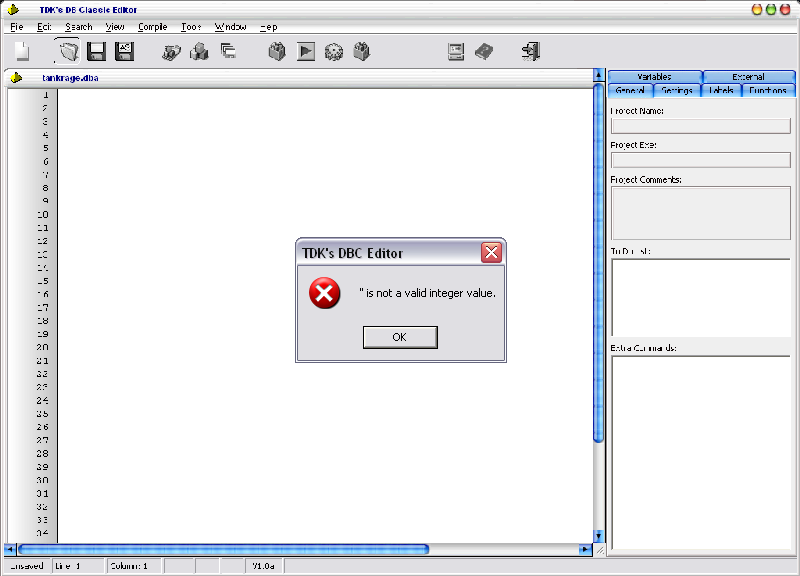The image size is (800, 576).
Task: Click line number 28 in the gutter
Action: click(42, 453)
